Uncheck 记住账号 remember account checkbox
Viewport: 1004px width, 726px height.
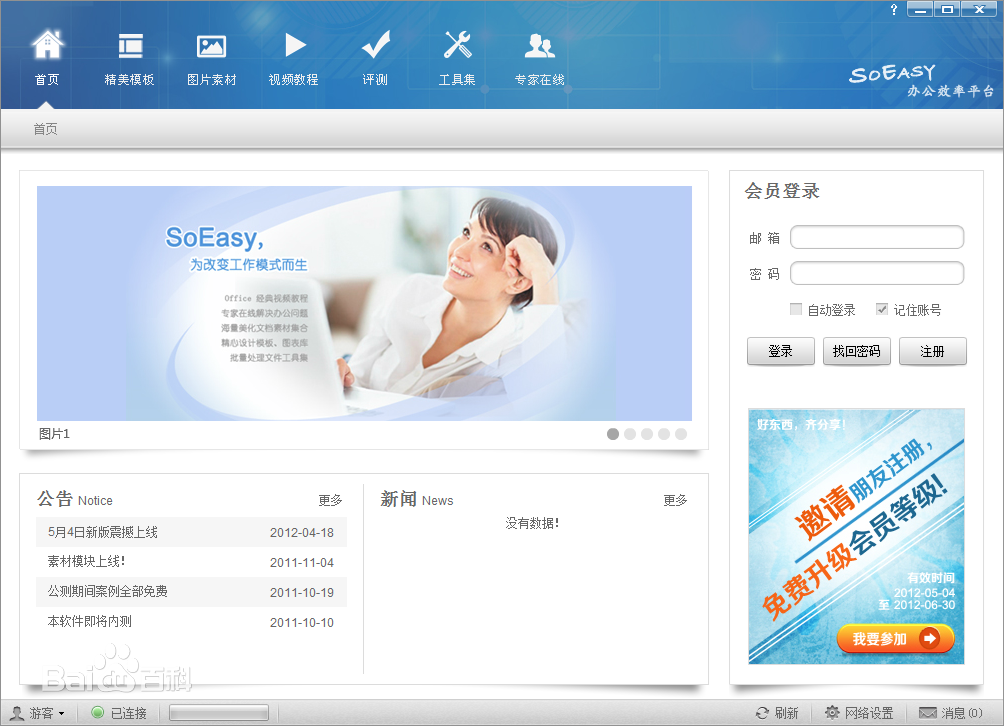882,309
